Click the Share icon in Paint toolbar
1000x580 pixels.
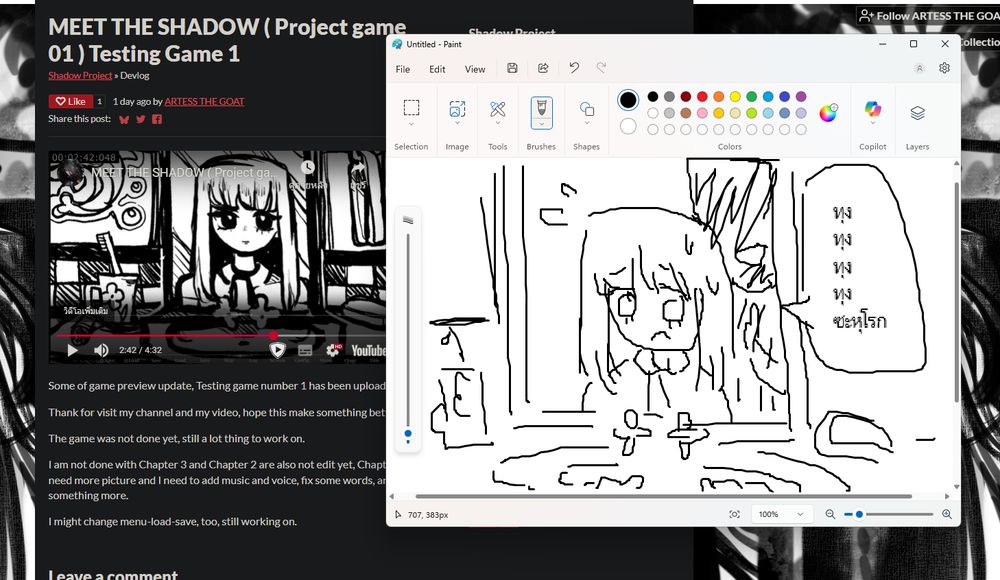coord(543,68)
